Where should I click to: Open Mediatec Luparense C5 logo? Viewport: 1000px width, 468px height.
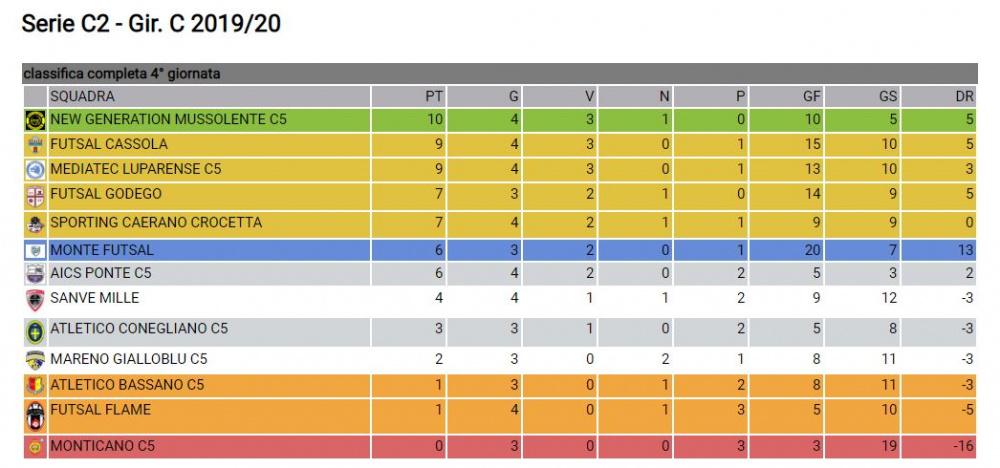pos(35,170)
